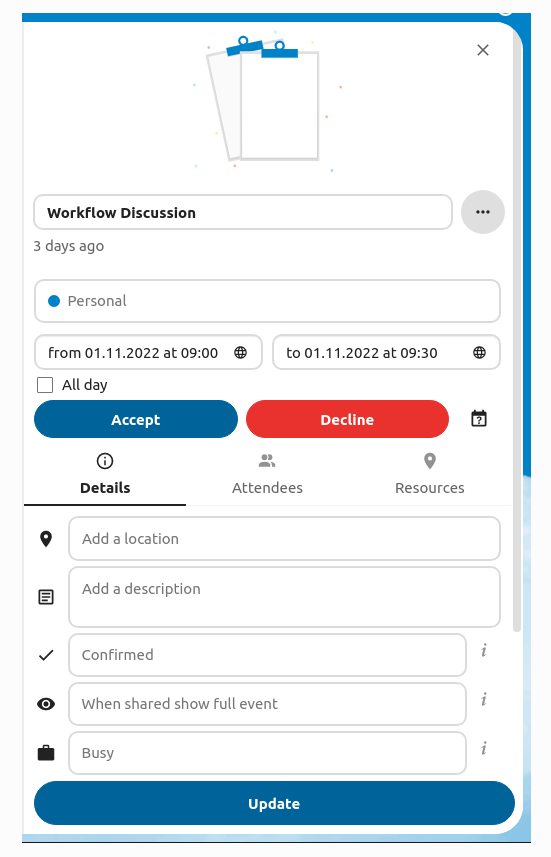Open the Personal calendar selector

(267, 301)
